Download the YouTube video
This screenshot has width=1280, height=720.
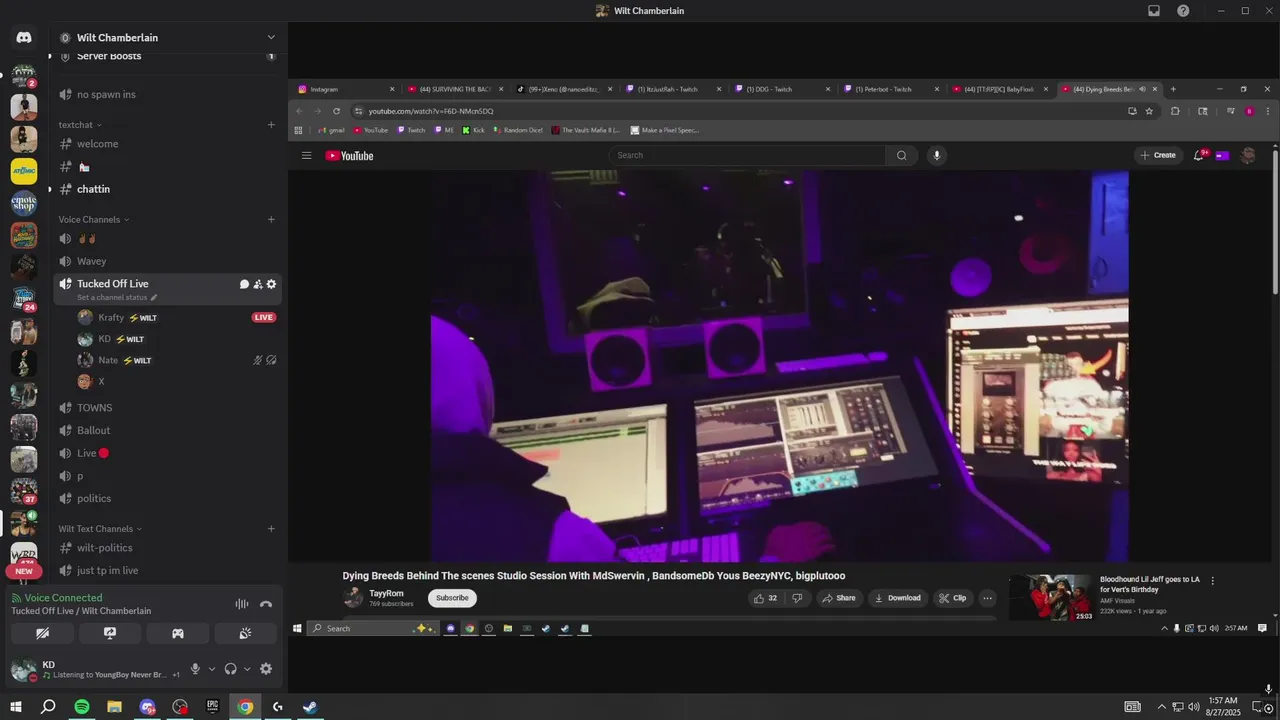(x=897, y=598)
